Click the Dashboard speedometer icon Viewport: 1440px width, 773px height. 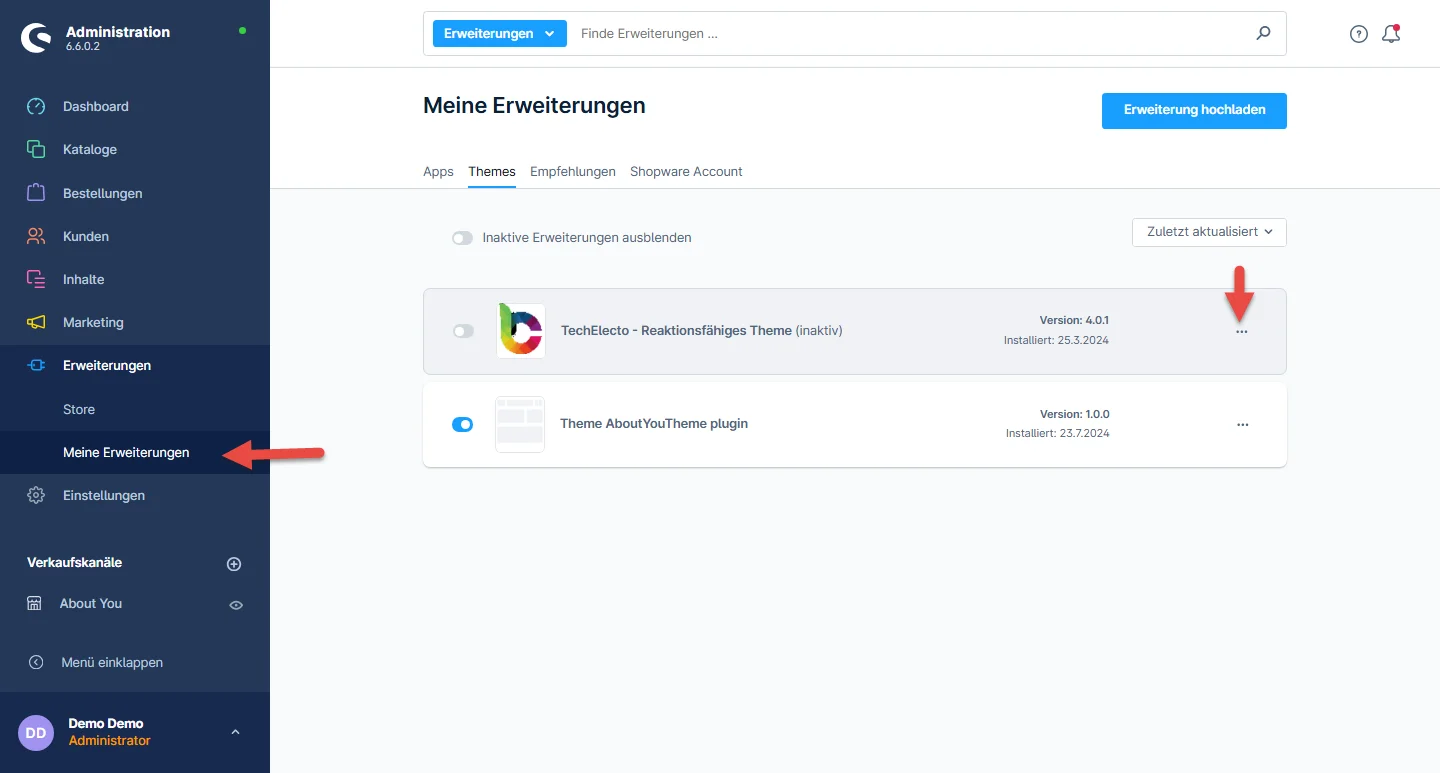coord(36,106)
